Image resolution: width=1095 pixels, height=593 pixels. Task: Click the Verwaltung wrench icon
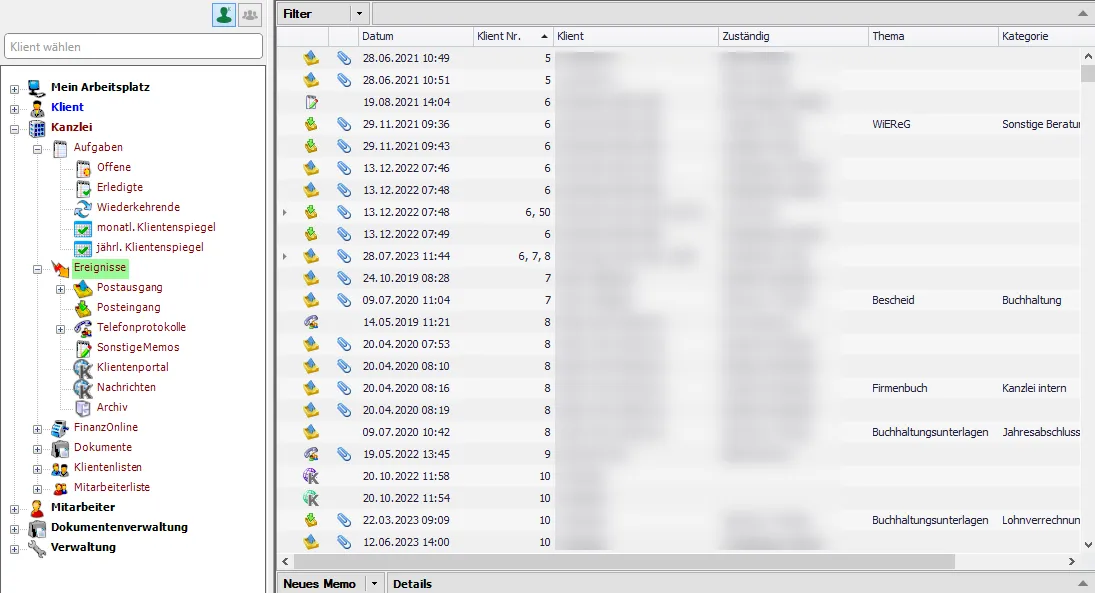coord(37,548)
